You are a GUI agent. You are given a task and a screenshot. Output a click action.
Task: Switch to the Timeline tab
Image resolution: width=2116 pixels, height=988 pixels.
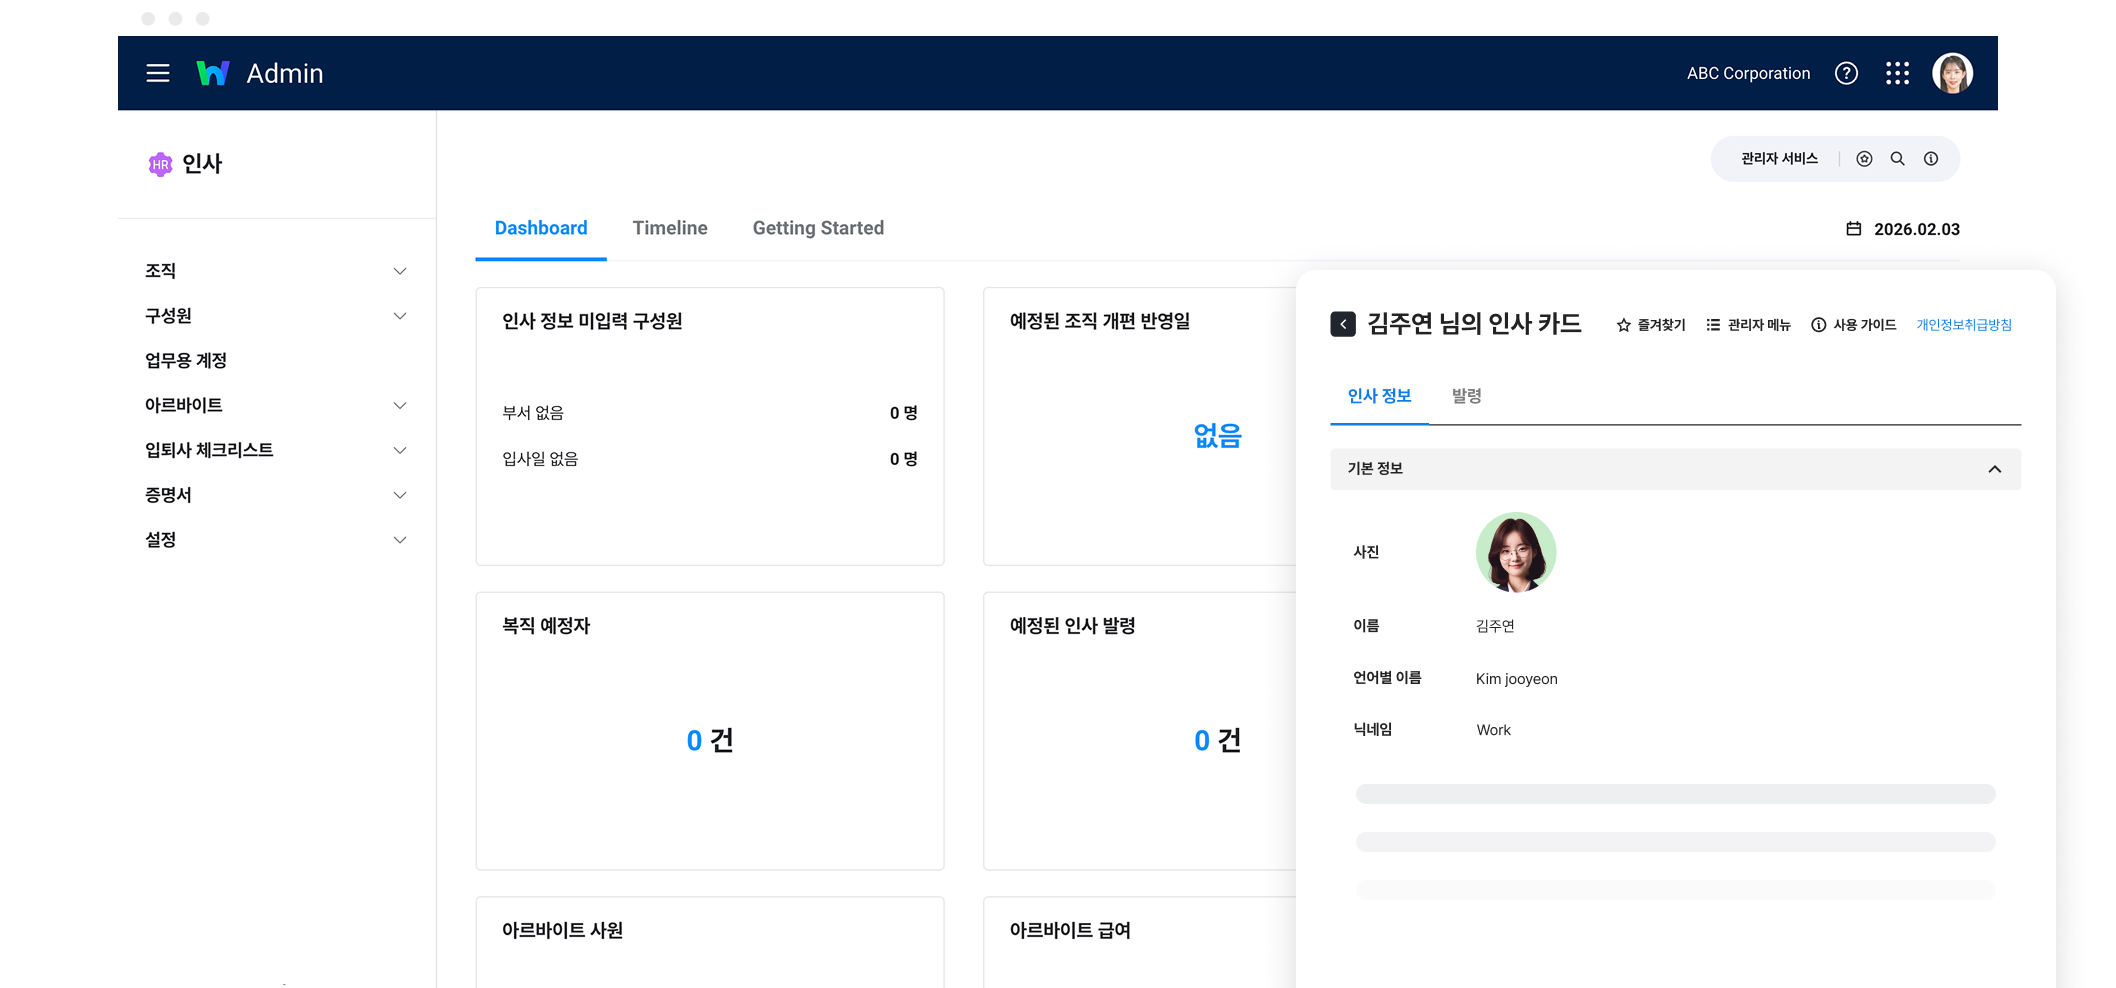click(669, 228)
